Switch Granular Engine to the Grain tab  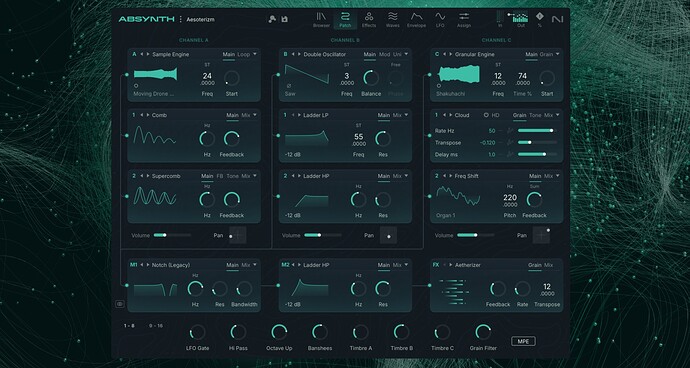coord(546,55)
